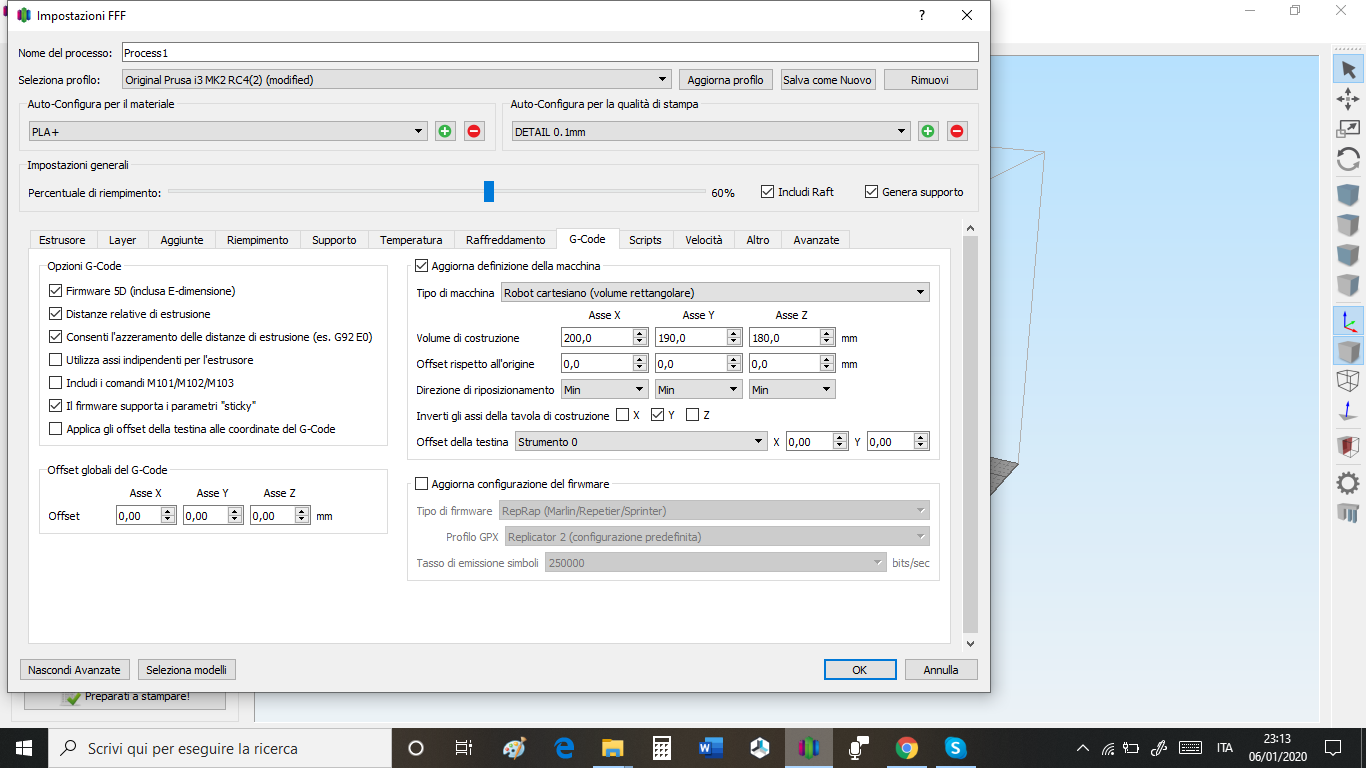1366x768 pixels.
Task: Open the Riempimento tab
Action: click(x=257, y=240)
